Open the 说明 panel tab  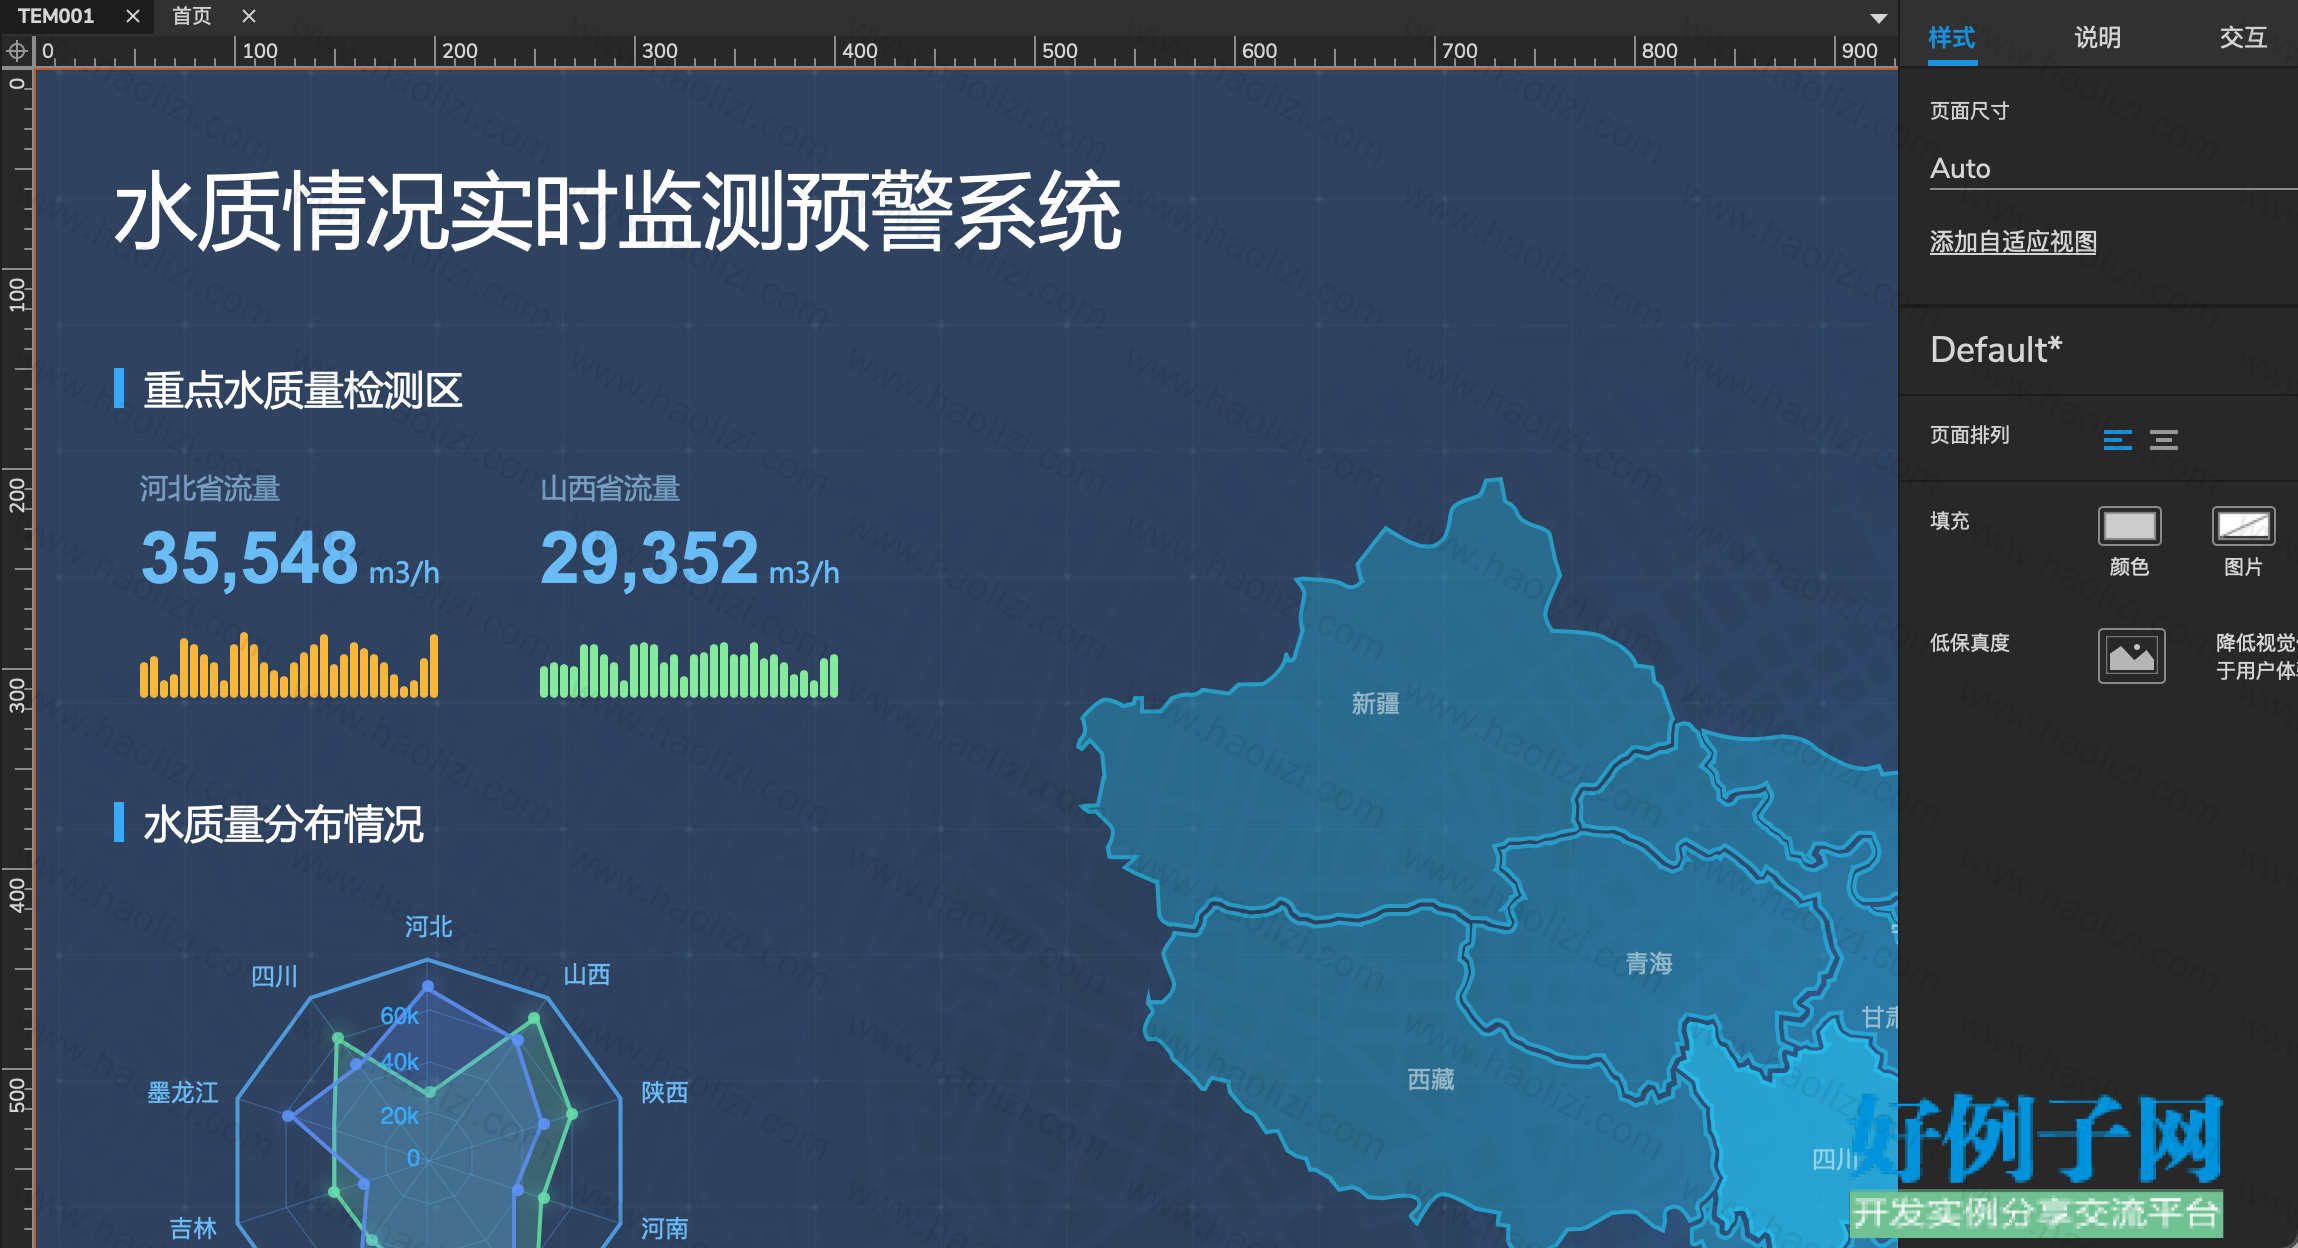(2097, 38)
